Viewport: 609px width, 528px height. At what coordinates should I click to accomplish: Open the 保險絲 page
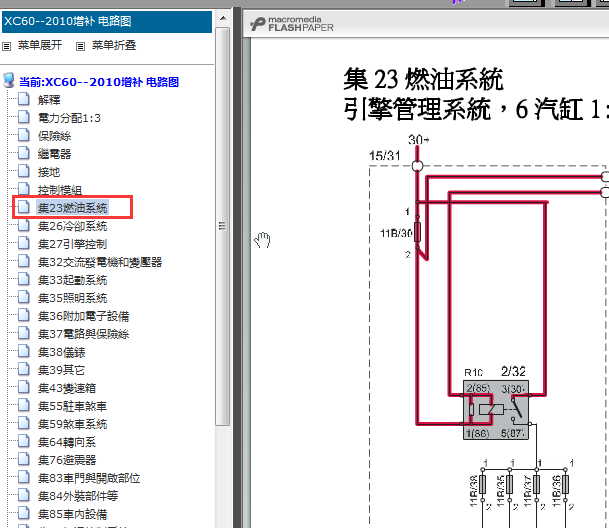(54, 136)
